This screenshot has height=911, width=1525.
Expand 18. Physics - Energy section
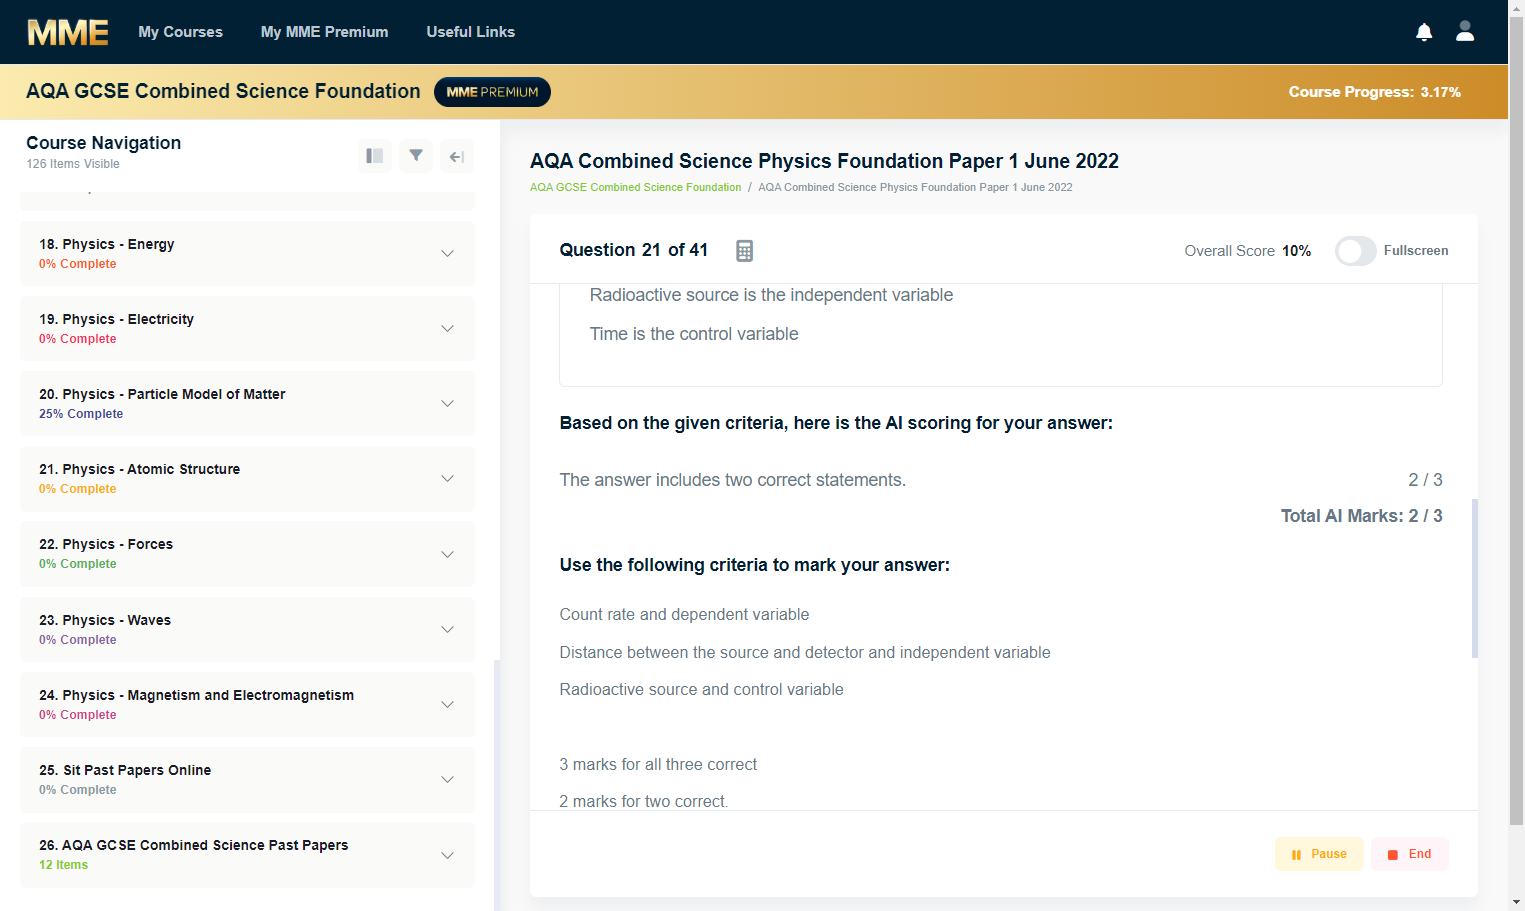coord(247,253)
